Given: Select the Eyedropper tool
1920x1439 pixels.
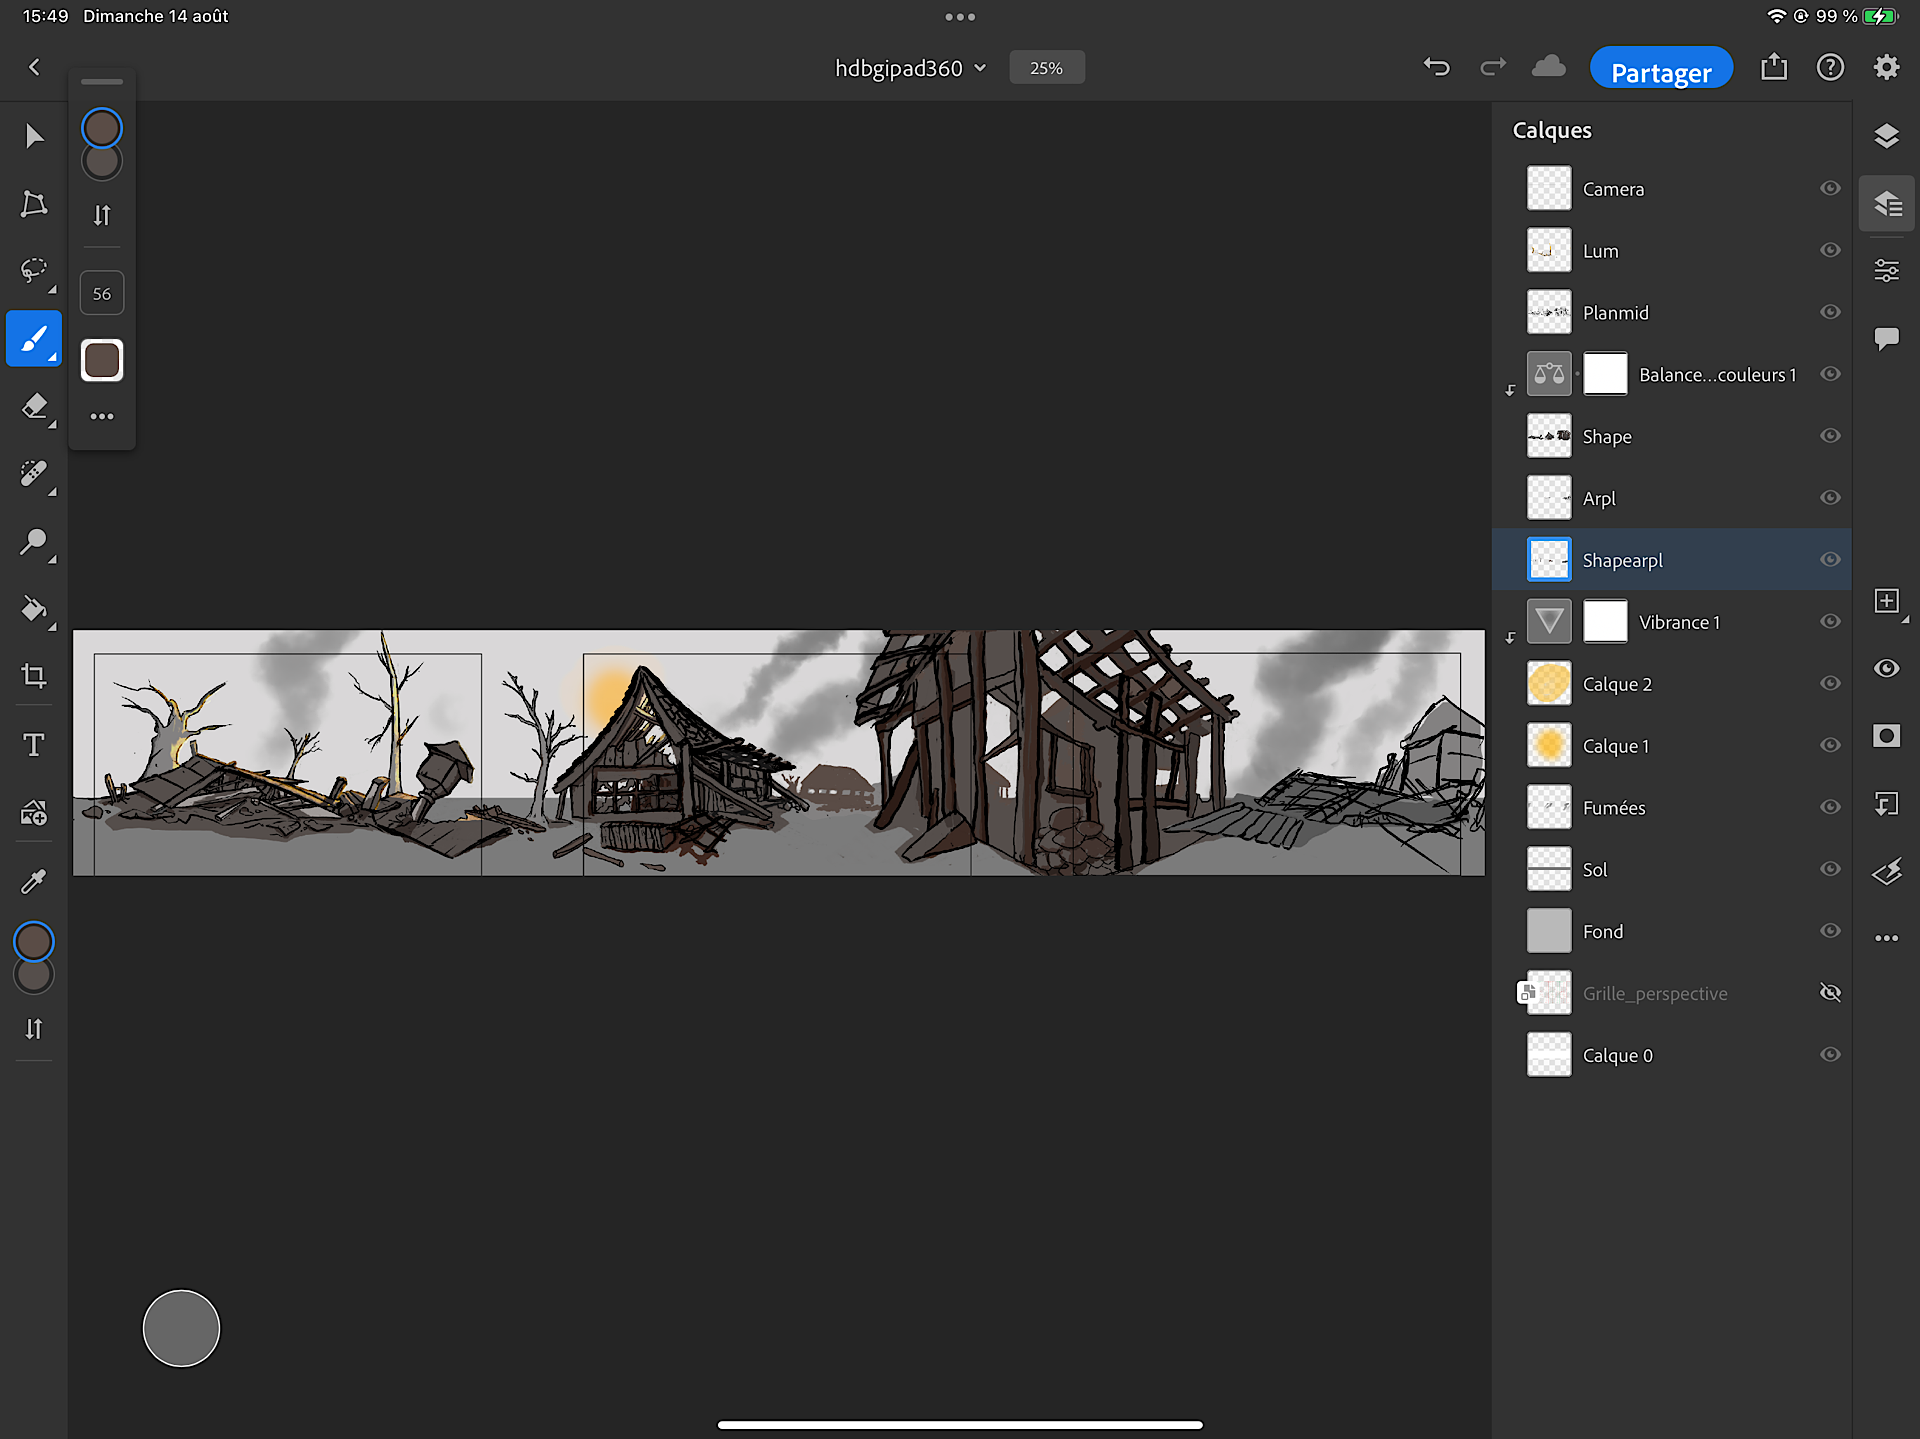Looking at the screenshot, I should [x=34, y=881].
